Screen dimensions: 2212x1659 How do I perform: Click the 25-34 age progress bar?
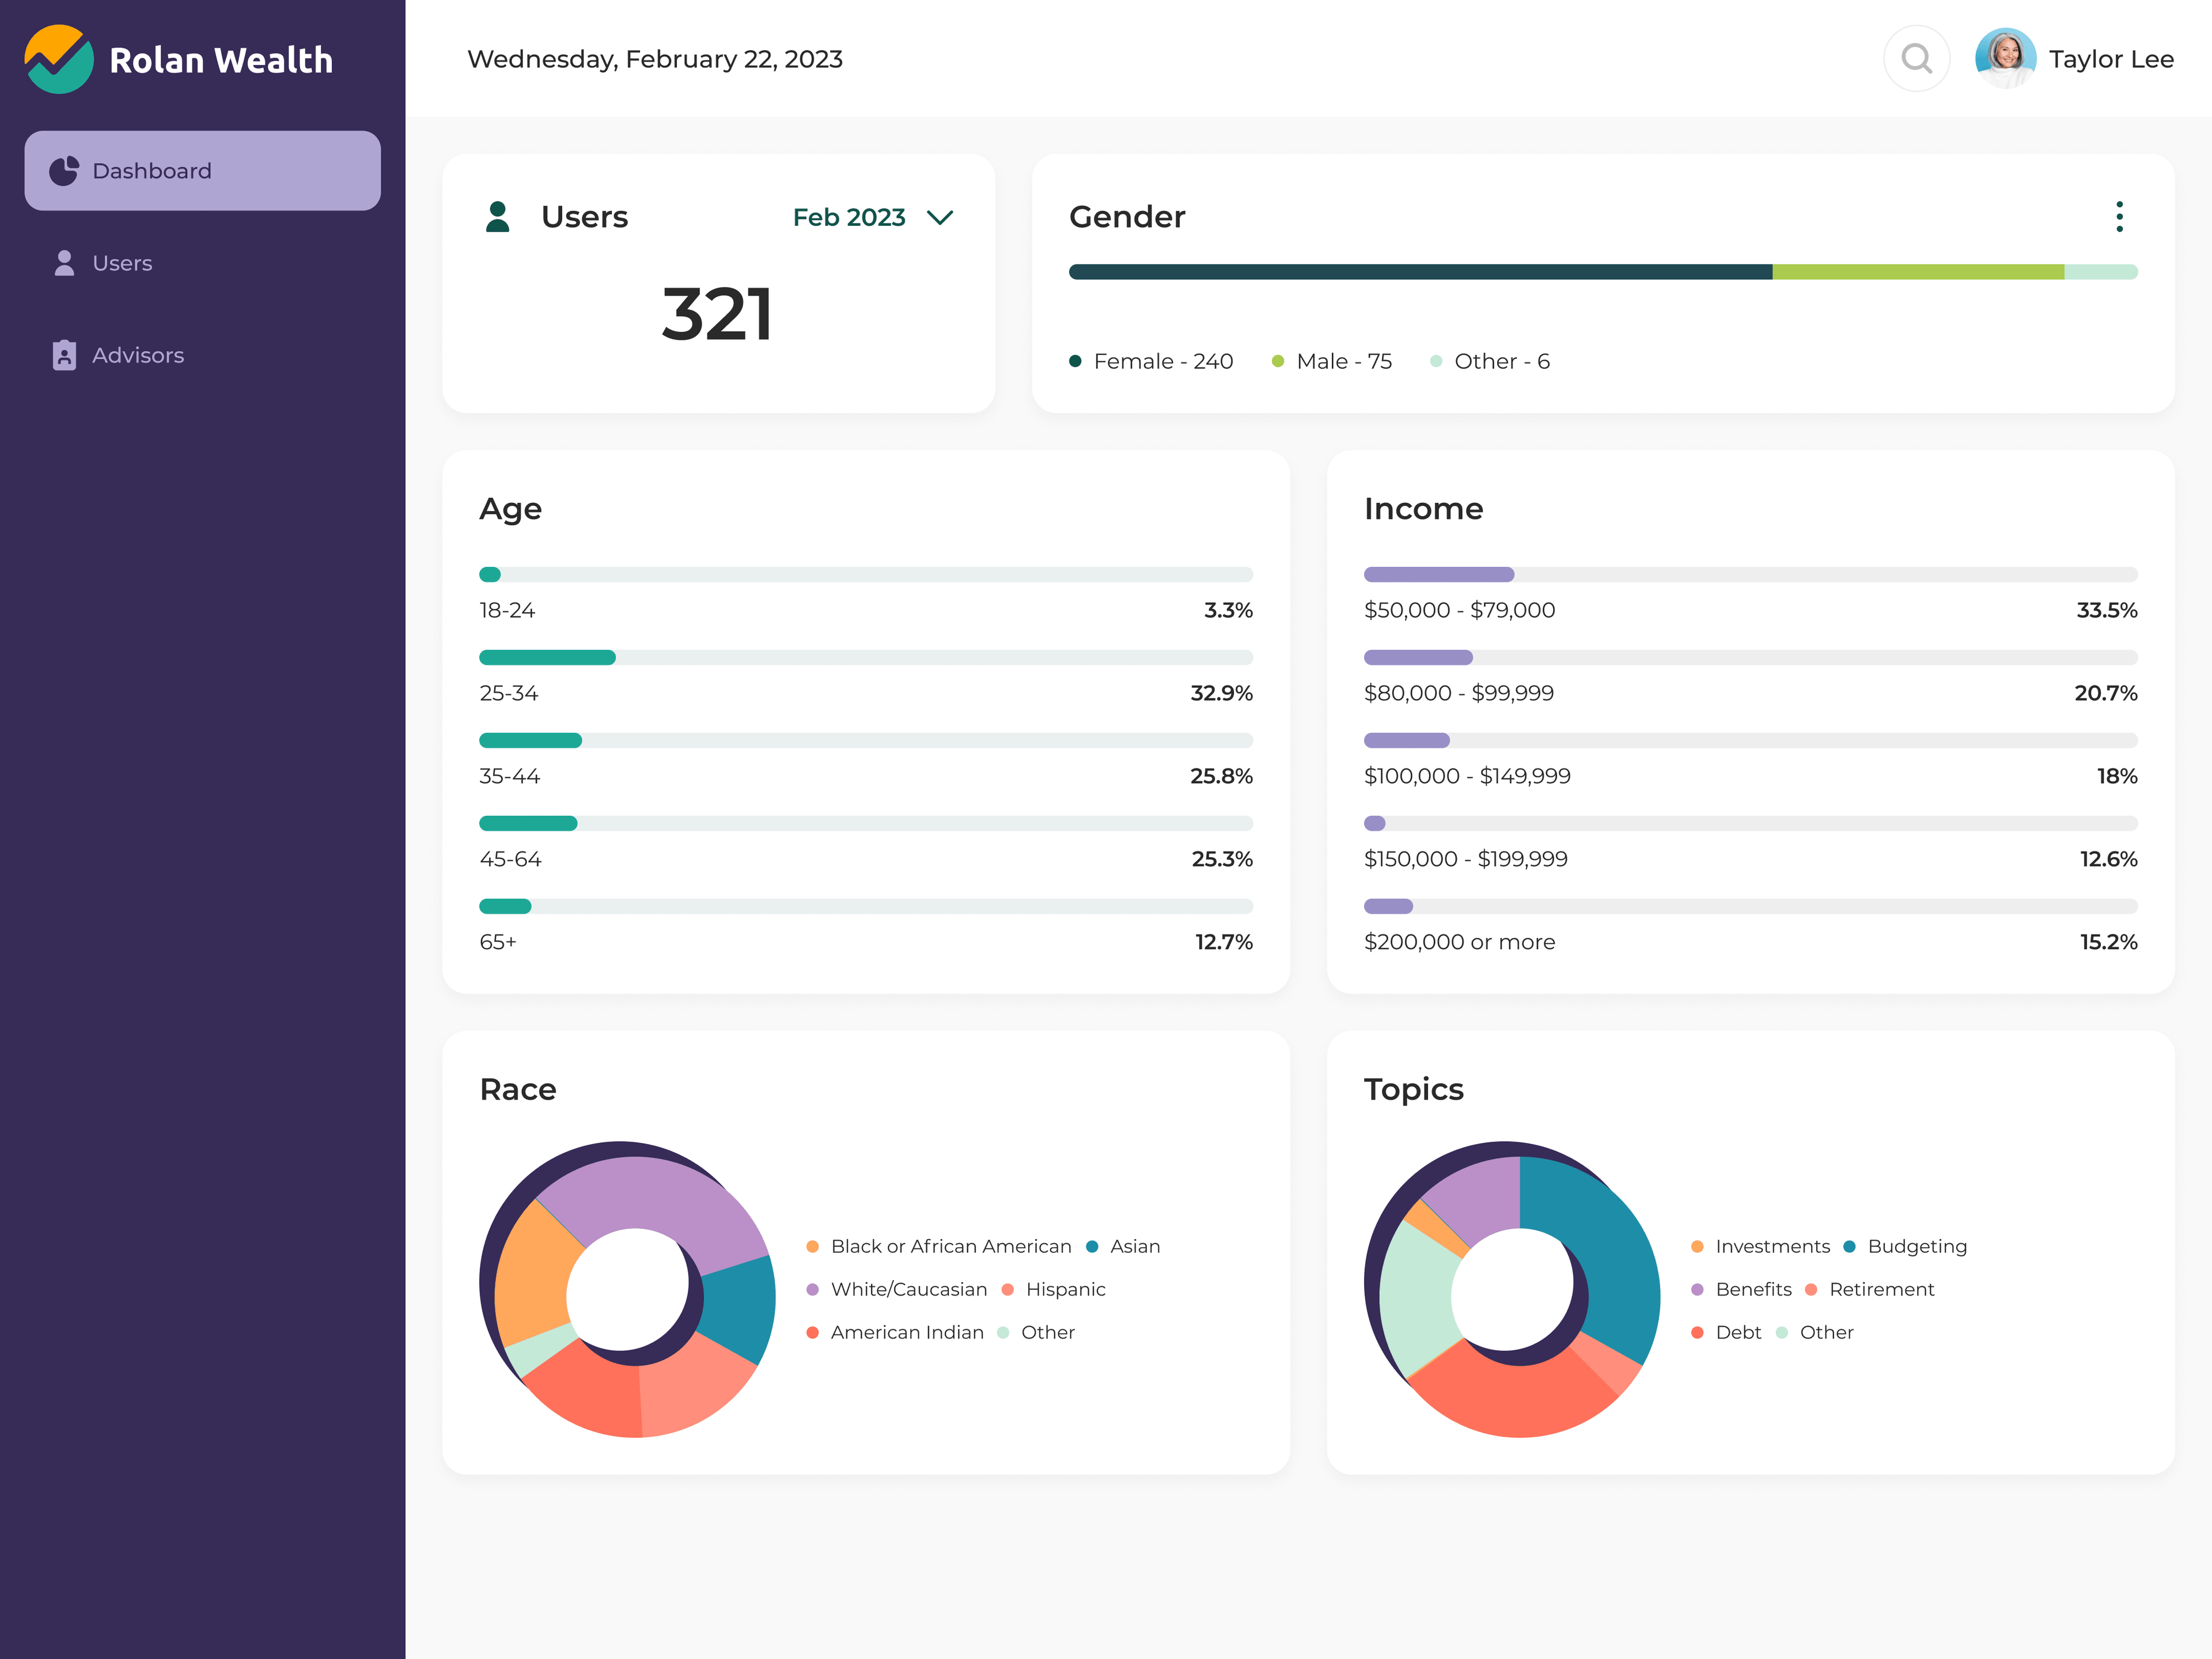tap(866, 658)
